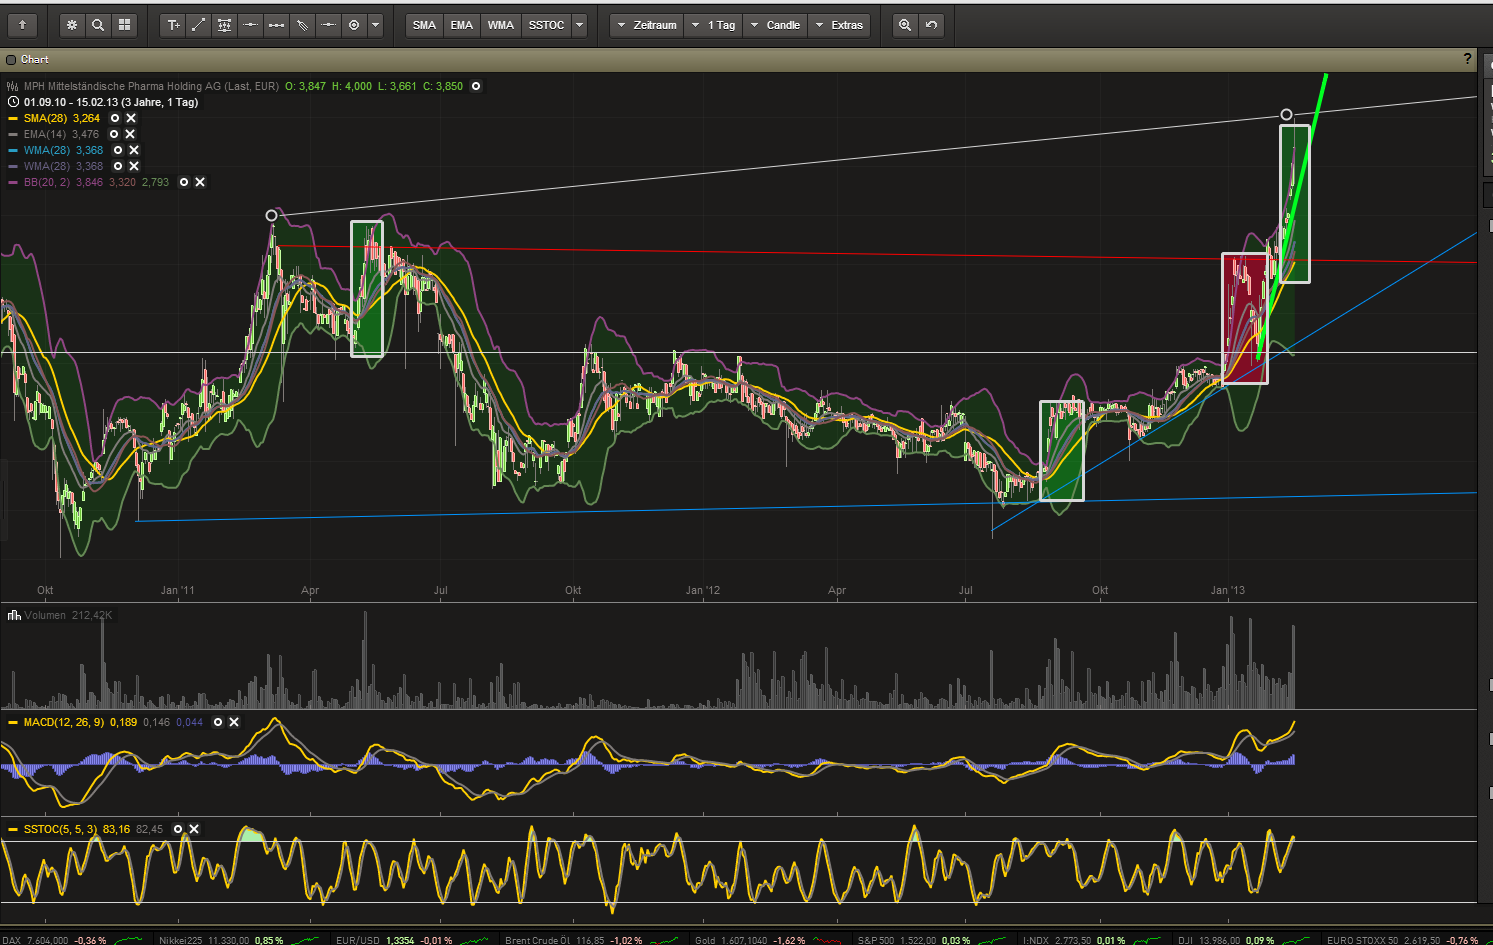
Task: Open the Zeitraum dropdown
Action: pos(647,25)
